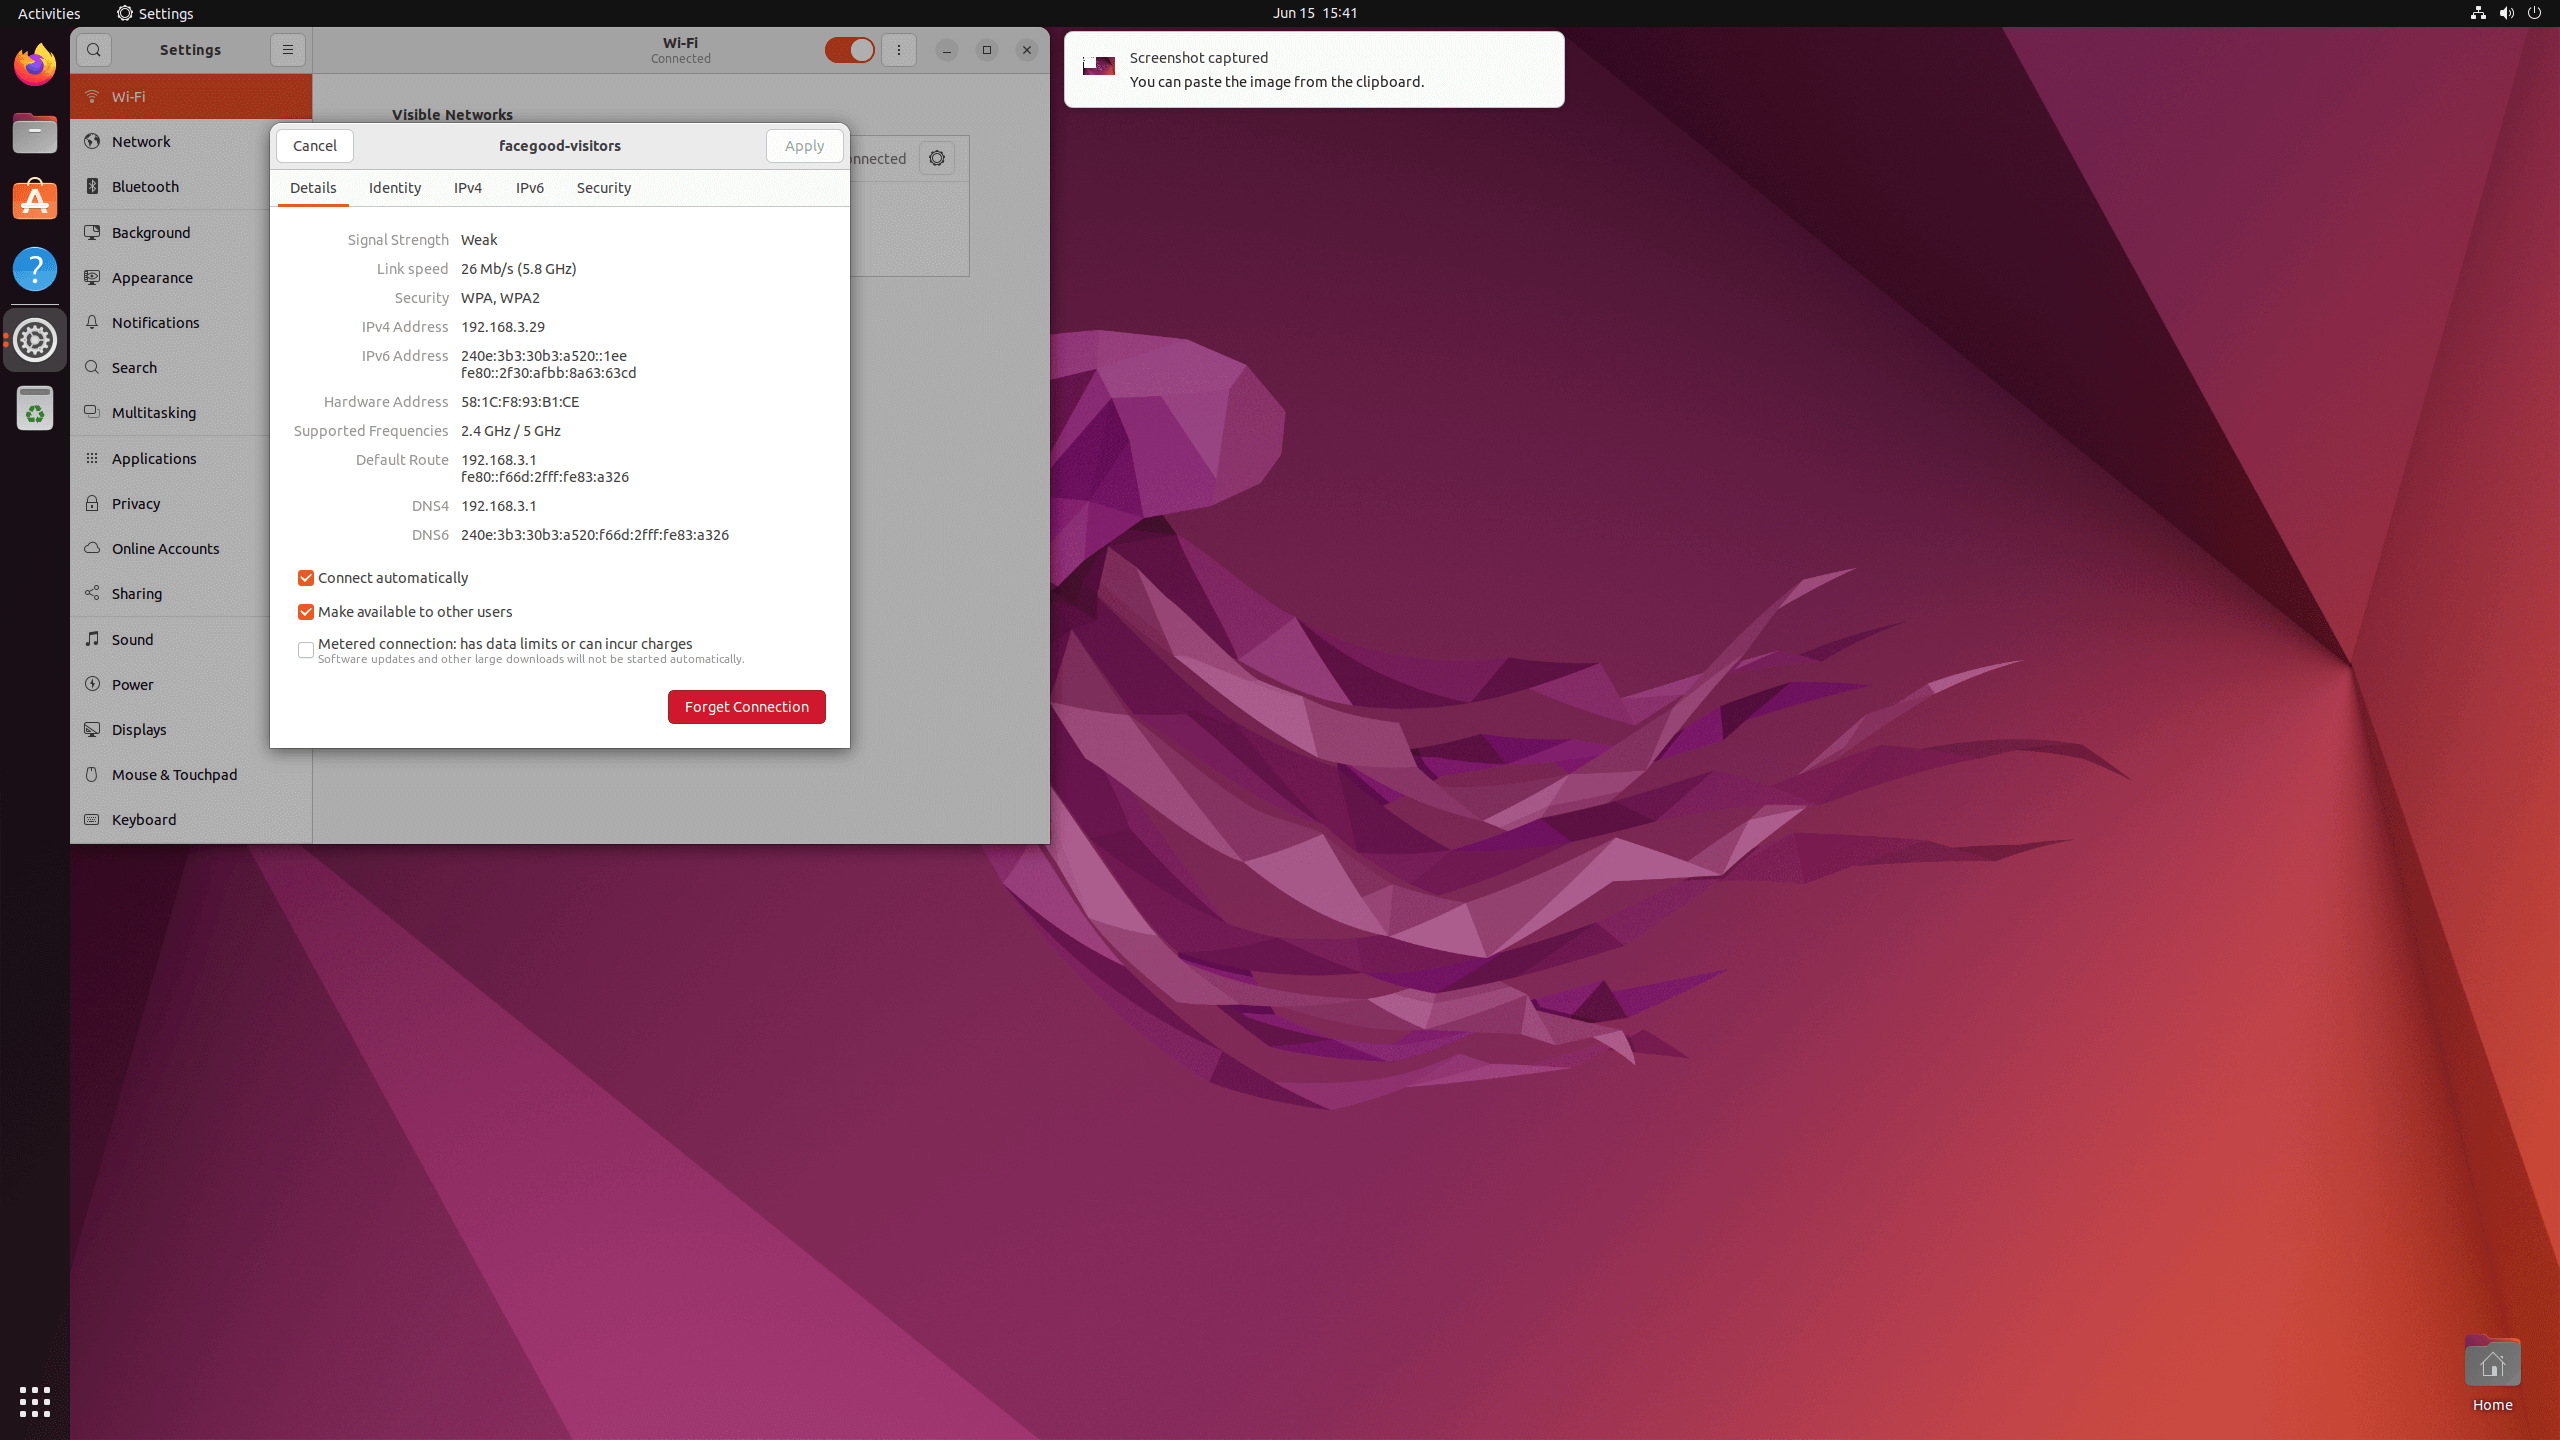Viewport: 2560px width, 1440px height.
Task: Open Power settings in the sidebar
Action: 170,684
